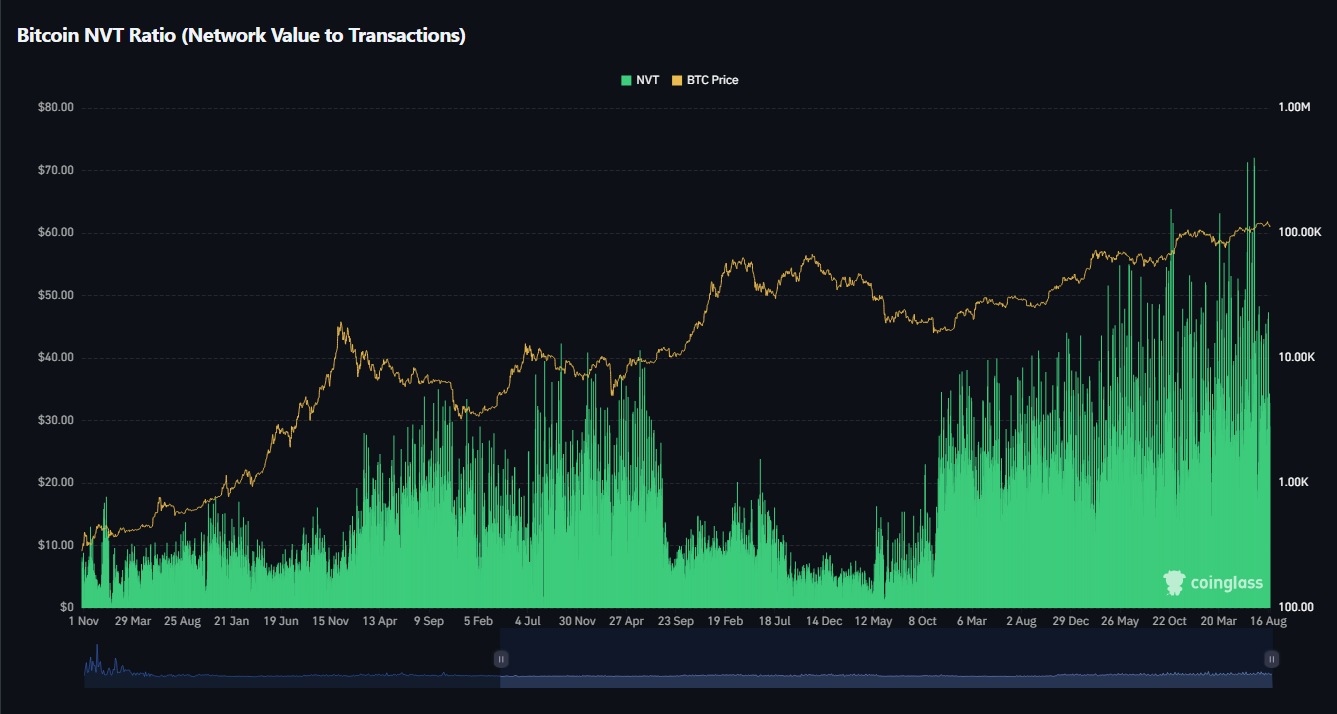Click the coinglass watermark text
Image resolution: width=1337 pixels, height=714 pixels.
coord(1226,583)
